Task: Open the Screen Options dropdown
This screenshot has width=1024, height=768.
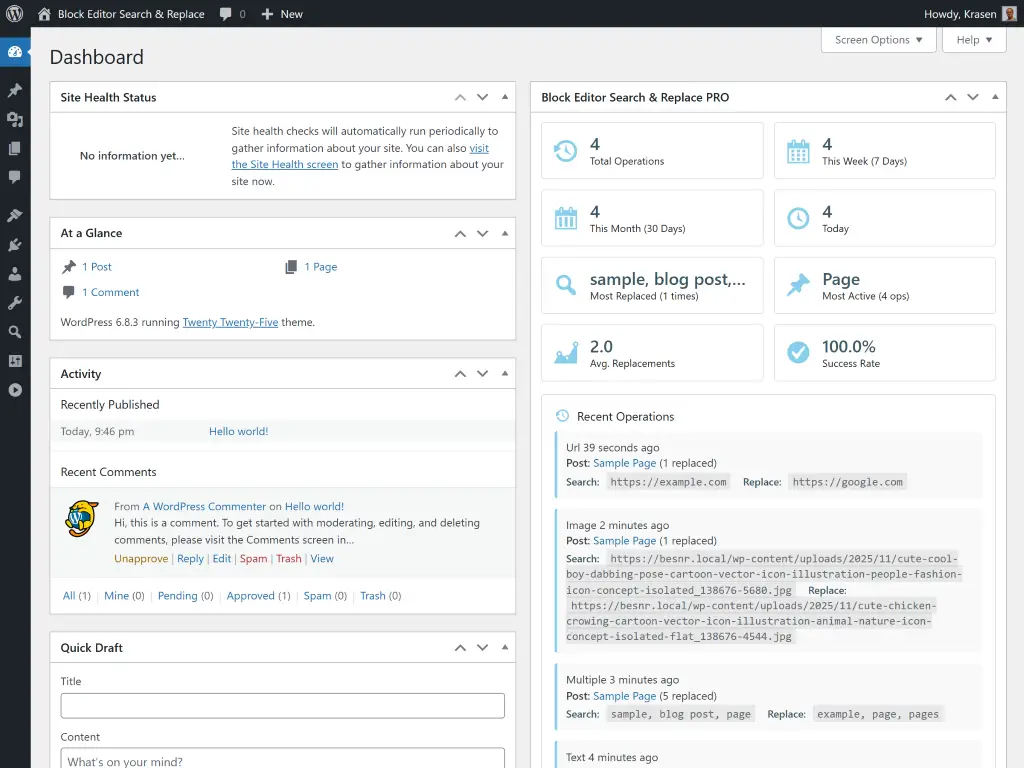Action: 878,40
